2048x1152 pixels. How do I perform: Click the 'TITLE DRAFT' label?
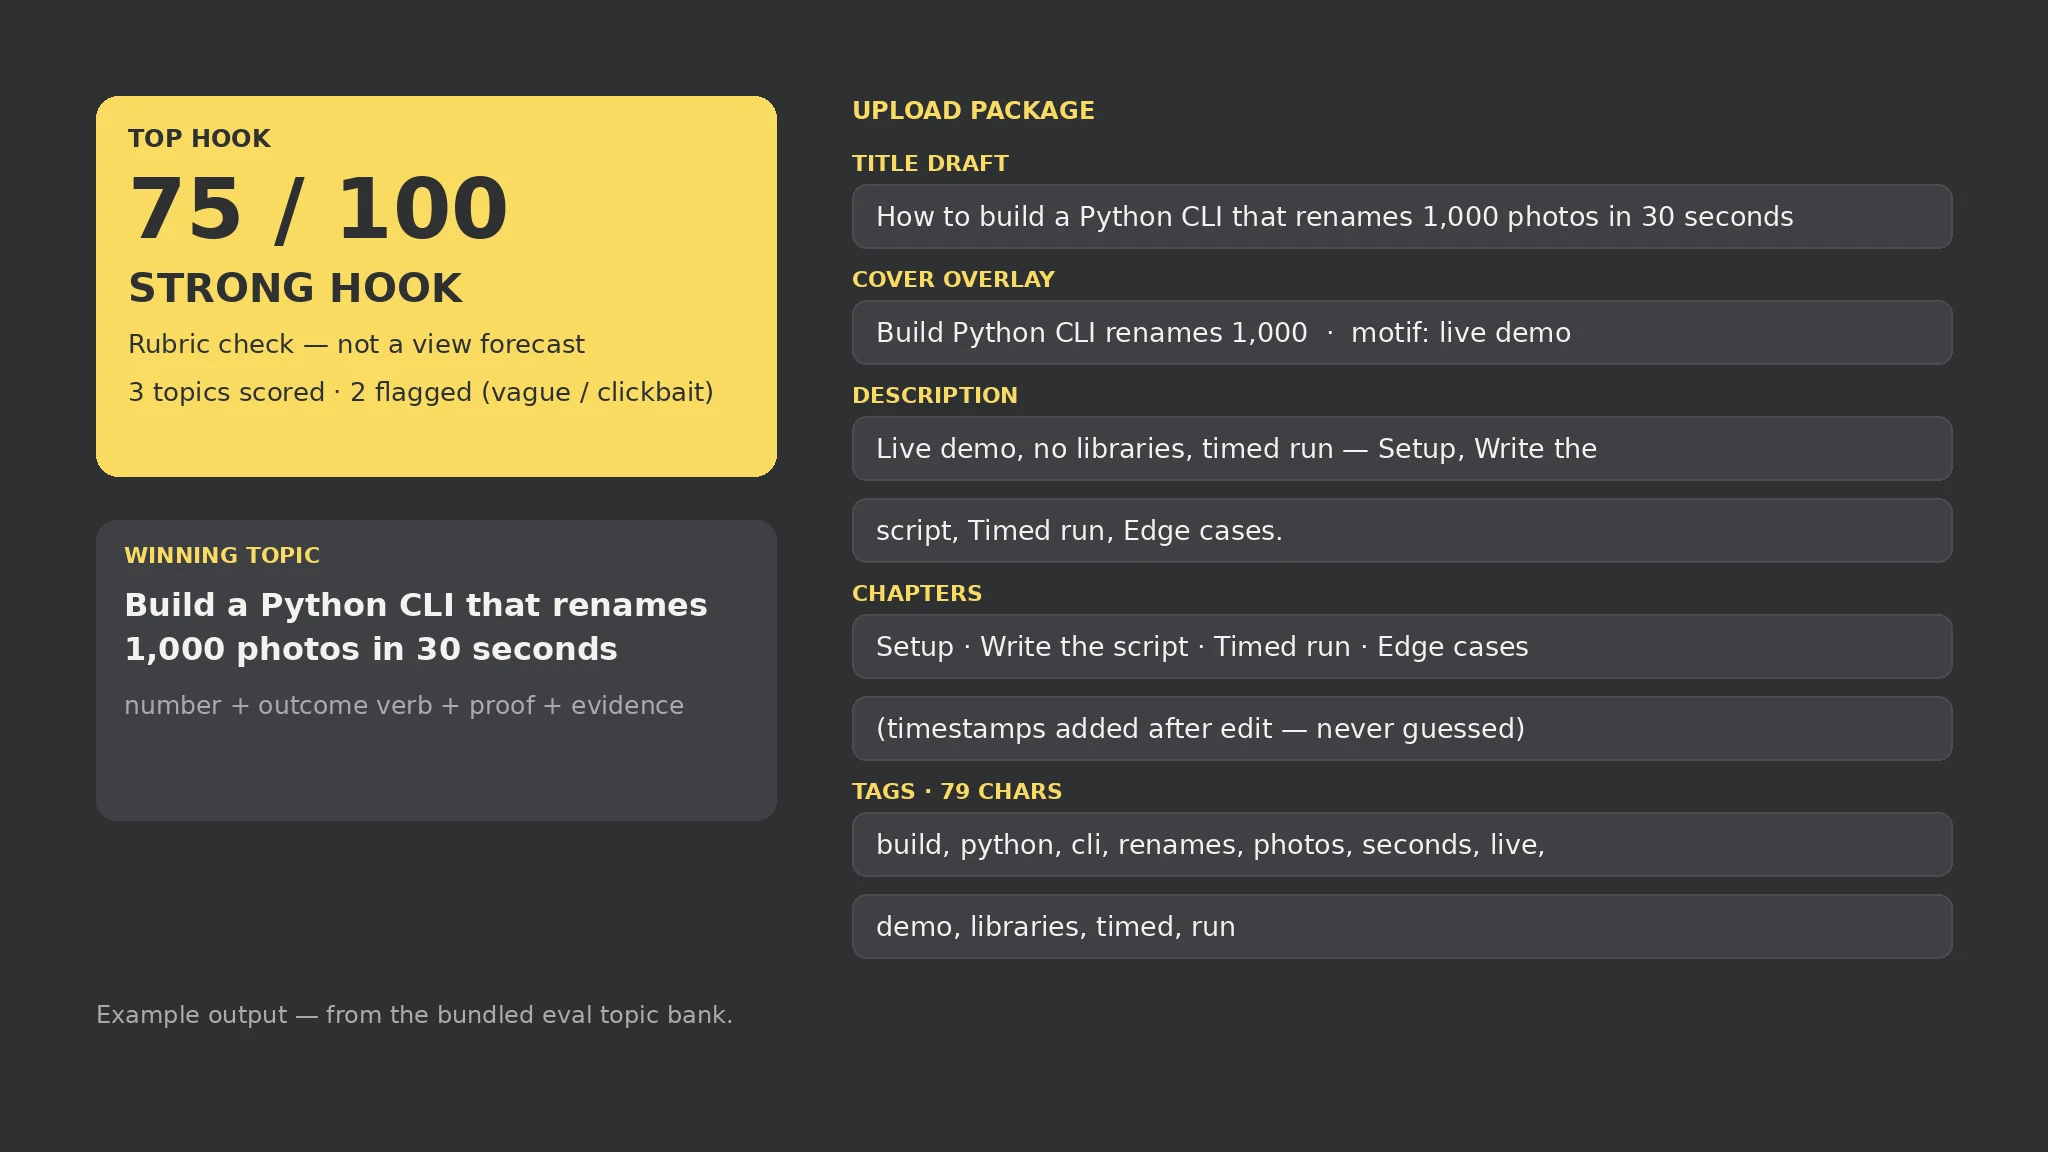(930, 163)
